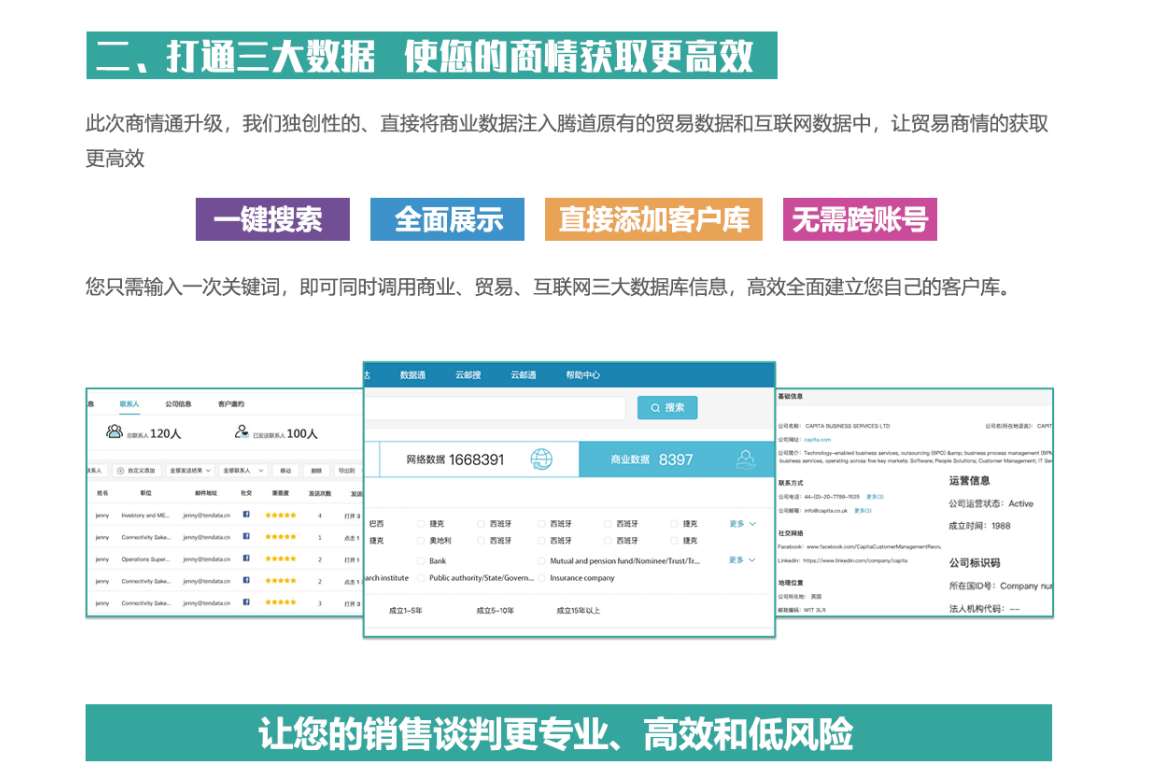Click the Facebook icon in last contact row
This screenshot has height=776, width=1151.
pos(246,602)
